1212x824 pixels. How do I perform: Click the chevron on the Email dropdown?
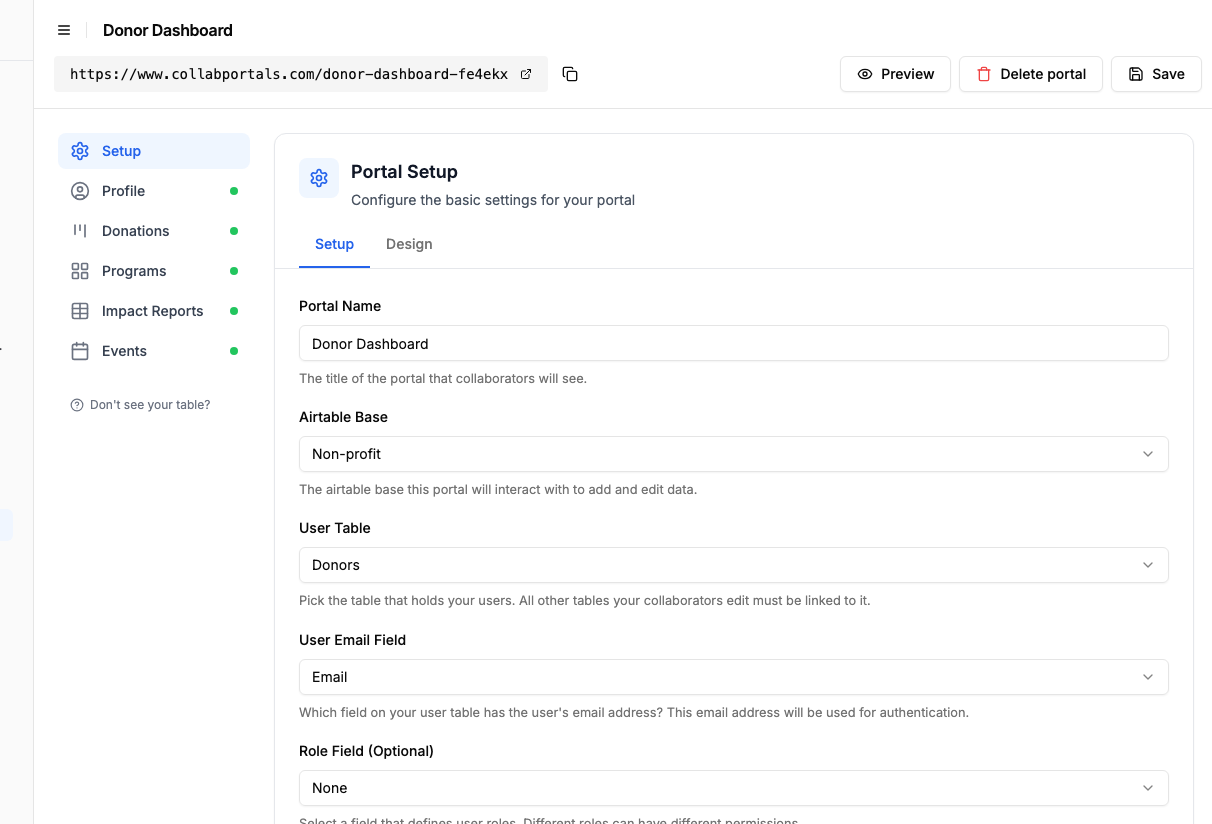coord(1148,677)
